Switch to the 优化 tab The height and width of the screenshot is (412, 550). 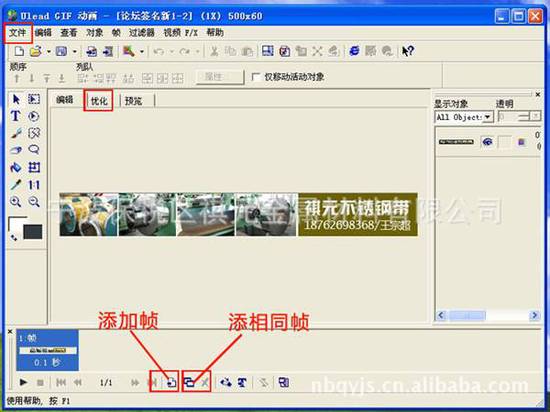[99, 101]
